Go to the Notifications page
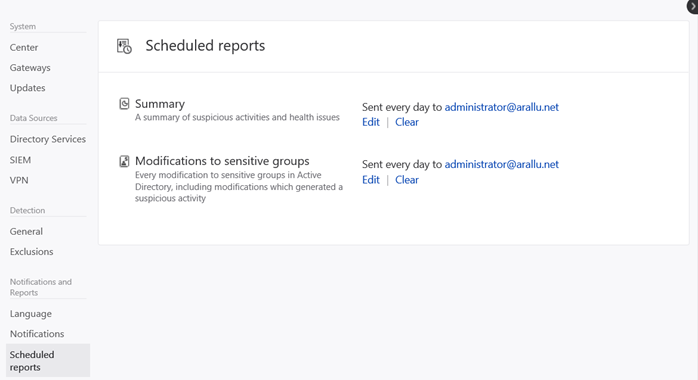 [37, 334]
